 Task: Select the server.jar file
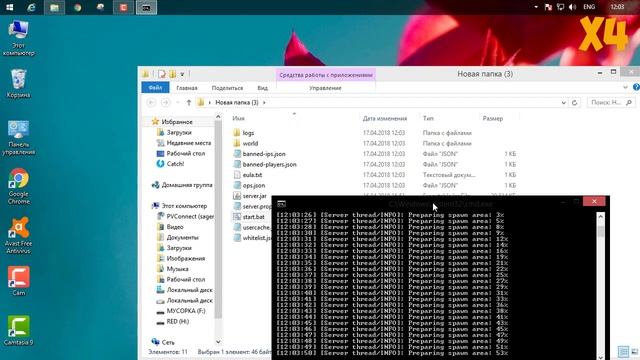tap(254, 196)
